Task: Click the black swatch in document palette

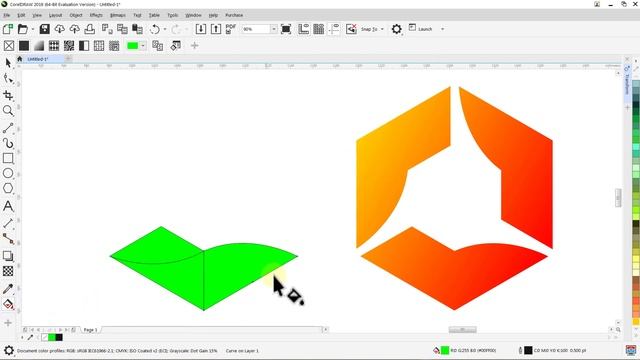Action: [59, 337]
